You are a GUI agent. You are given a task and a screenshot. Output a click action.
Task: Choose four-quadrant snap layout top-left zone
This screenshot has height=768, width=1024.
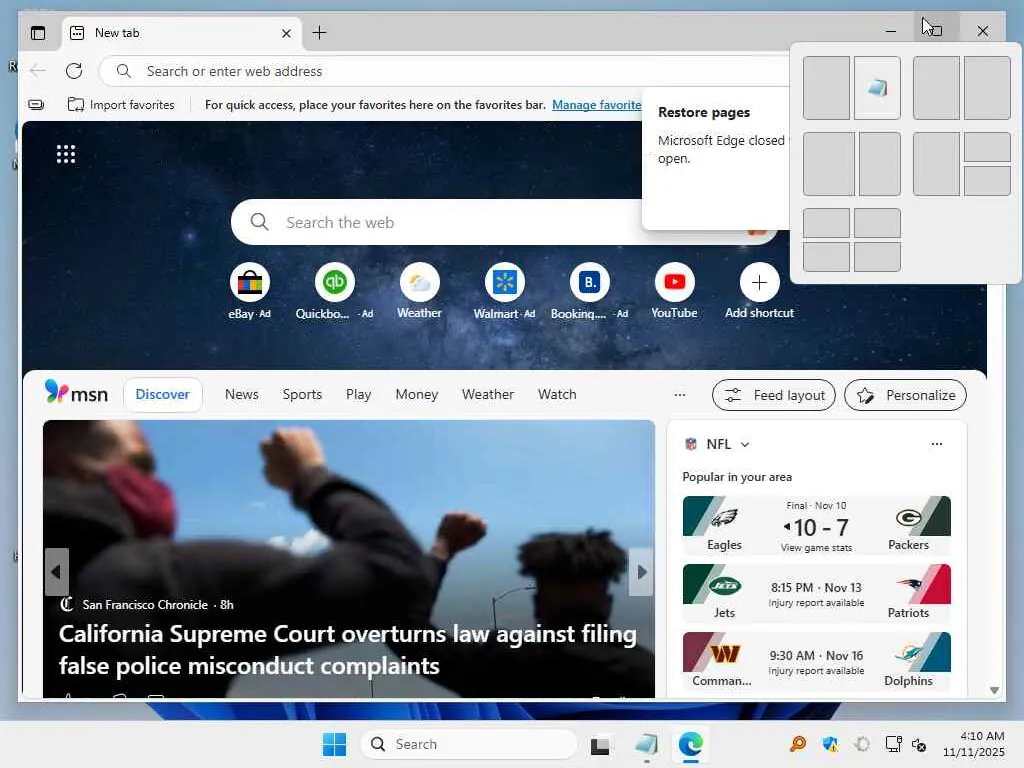click(826, 223)
